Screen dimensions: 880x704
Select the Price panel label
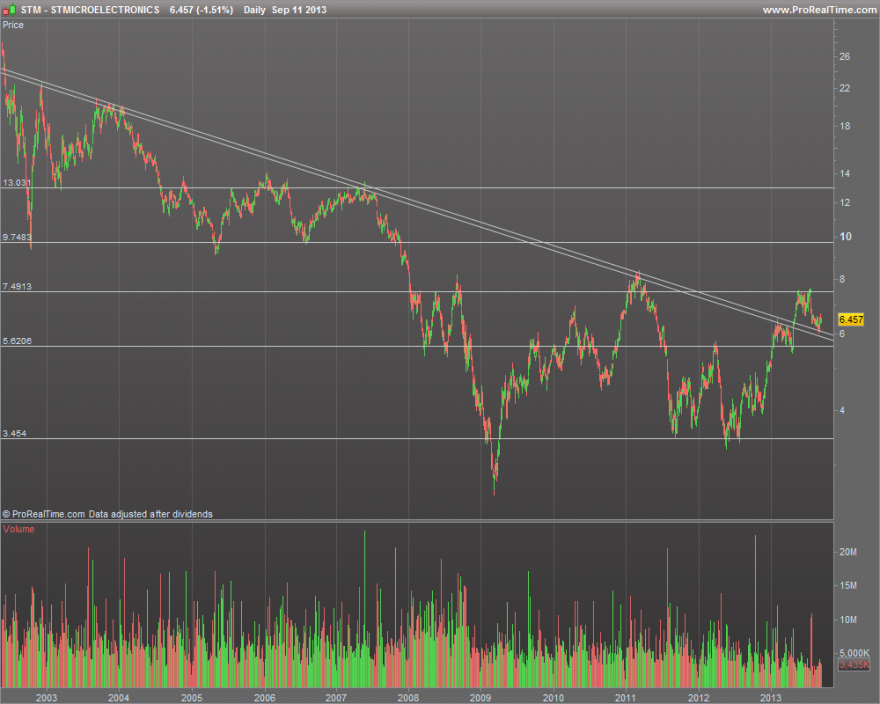pyautogui.click(x=13, y=25)
